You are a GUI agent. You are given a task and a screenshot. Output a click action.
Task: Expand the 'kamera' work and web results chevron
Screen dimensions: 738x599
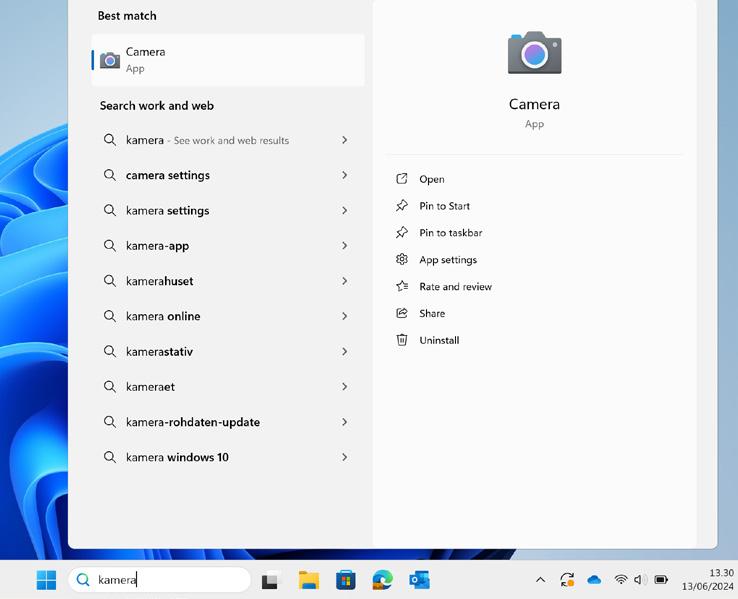click(345, 140)
